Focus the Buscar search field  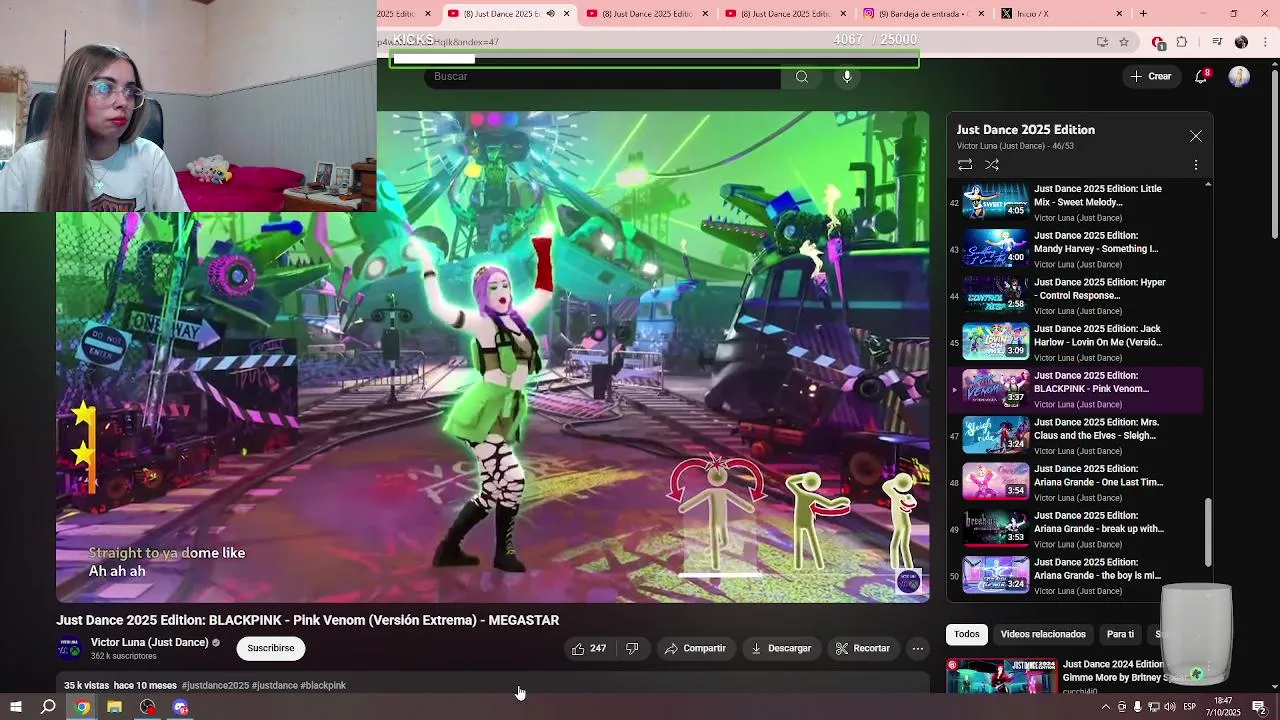click(x=602, y=77)
